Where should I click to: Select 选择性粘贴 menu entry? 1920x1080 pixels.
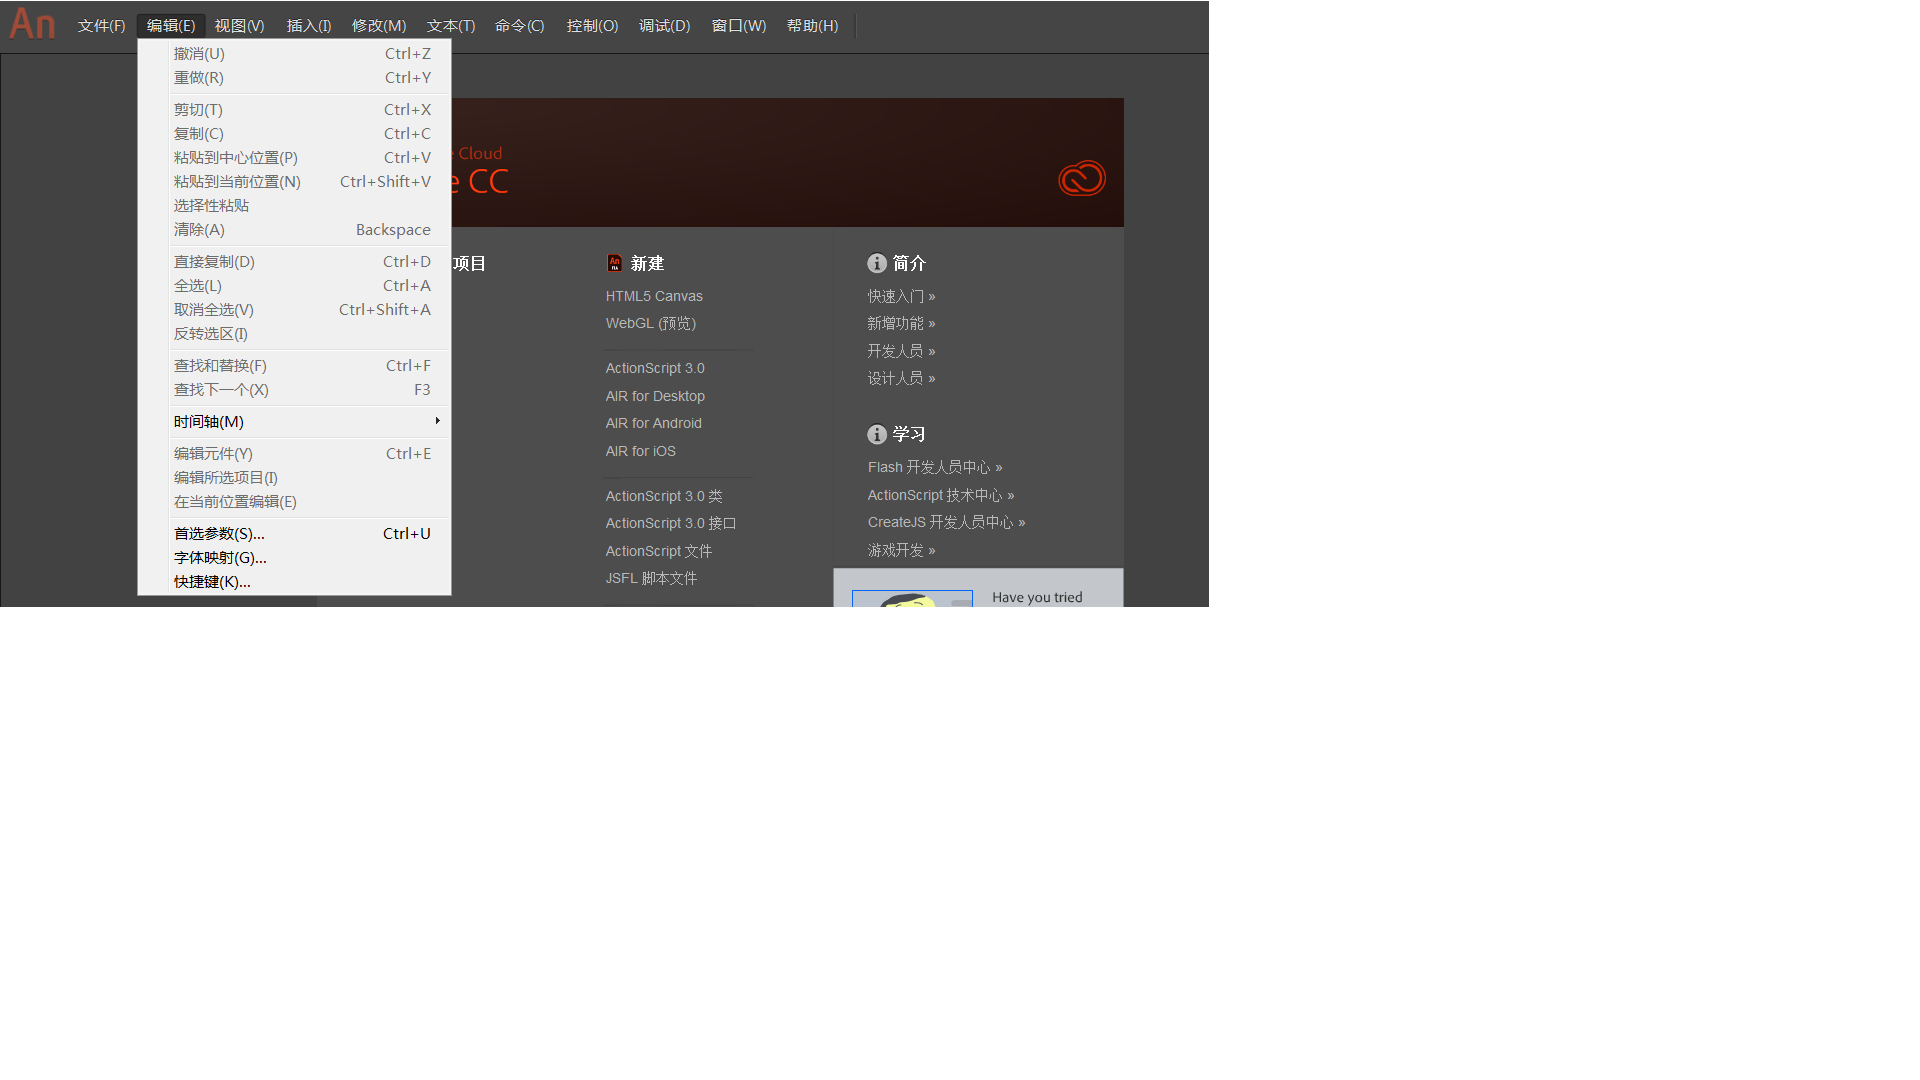coord(294,206)
